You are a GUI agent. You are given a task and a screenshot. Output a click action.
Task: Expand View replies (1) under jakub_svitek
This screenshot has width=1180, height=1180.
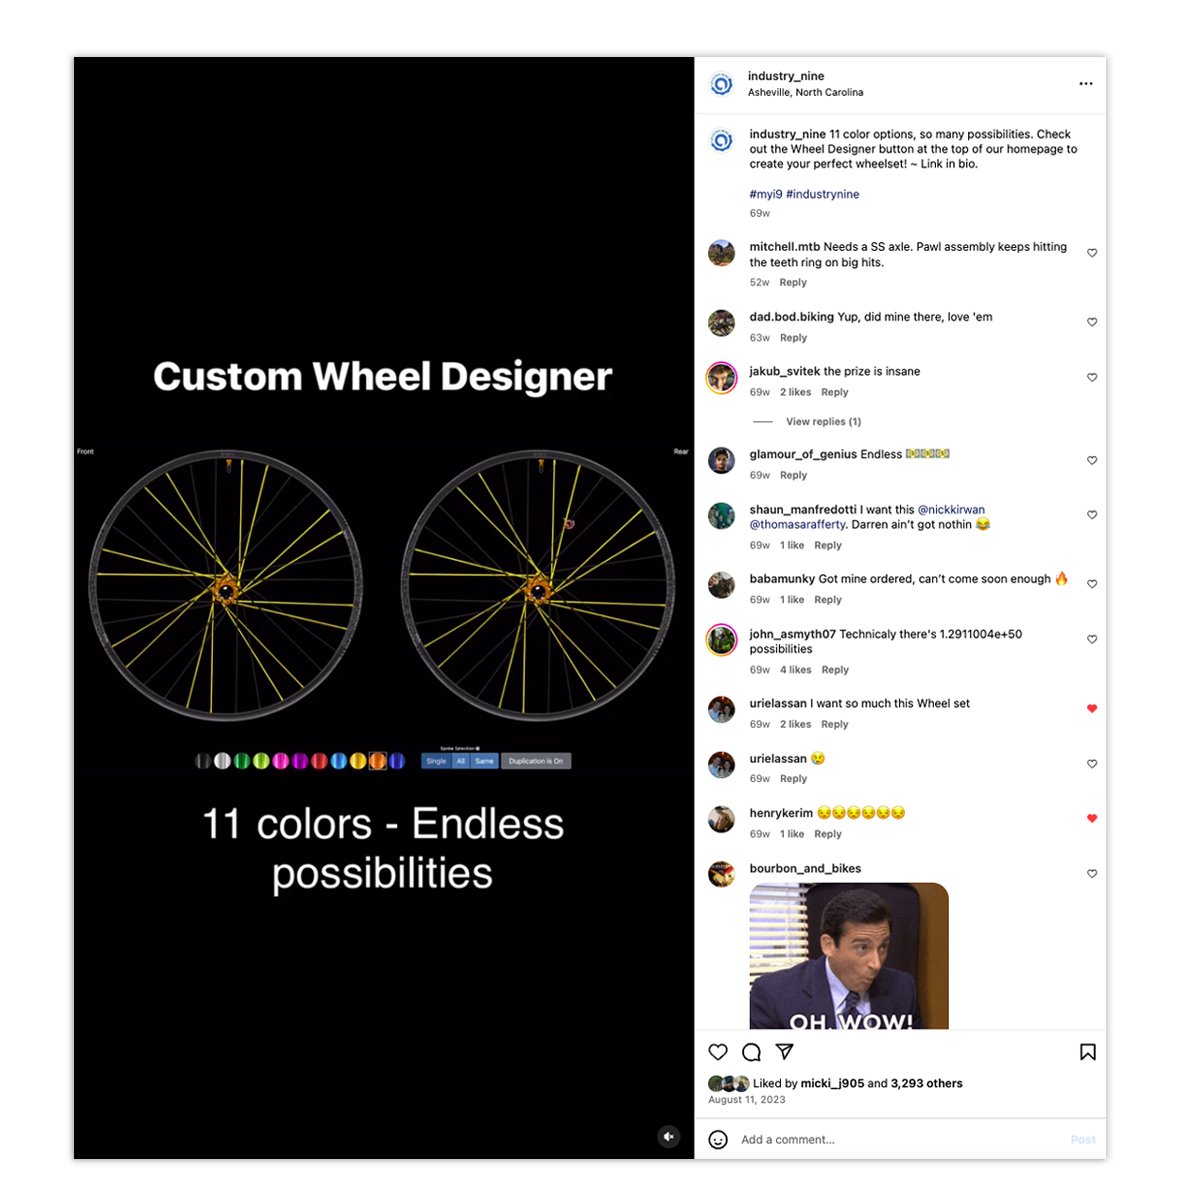point(823,421)
